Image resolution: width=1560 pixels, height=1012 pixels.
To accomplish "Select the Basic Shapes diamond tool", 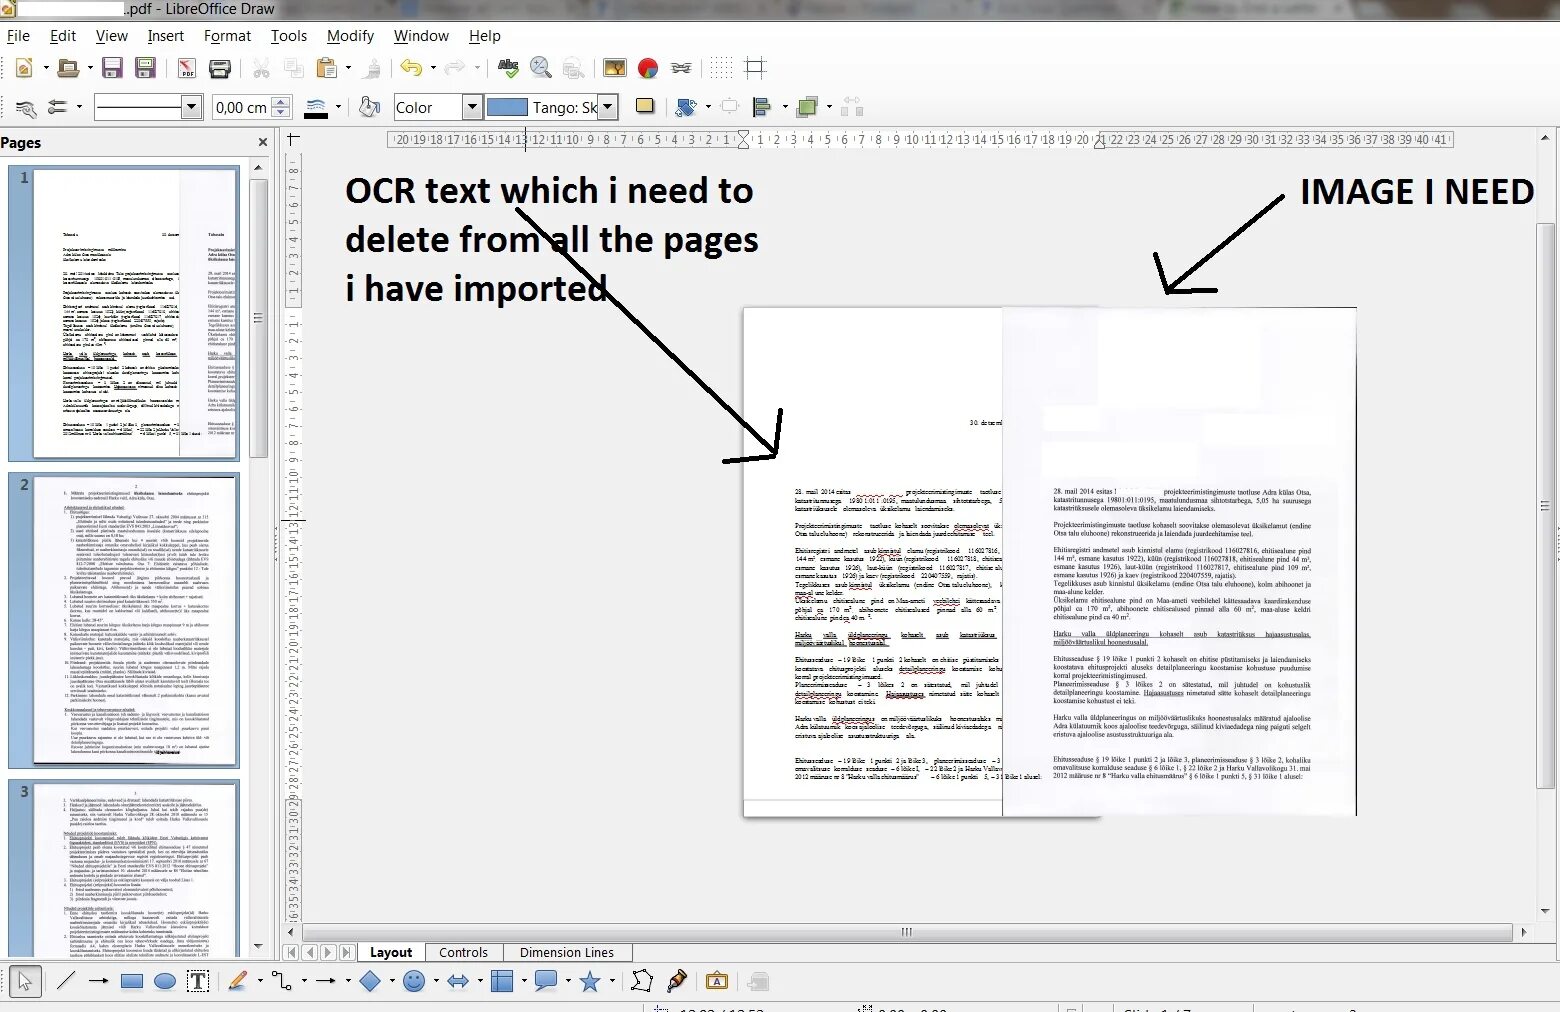I will (x=370, y=981).
